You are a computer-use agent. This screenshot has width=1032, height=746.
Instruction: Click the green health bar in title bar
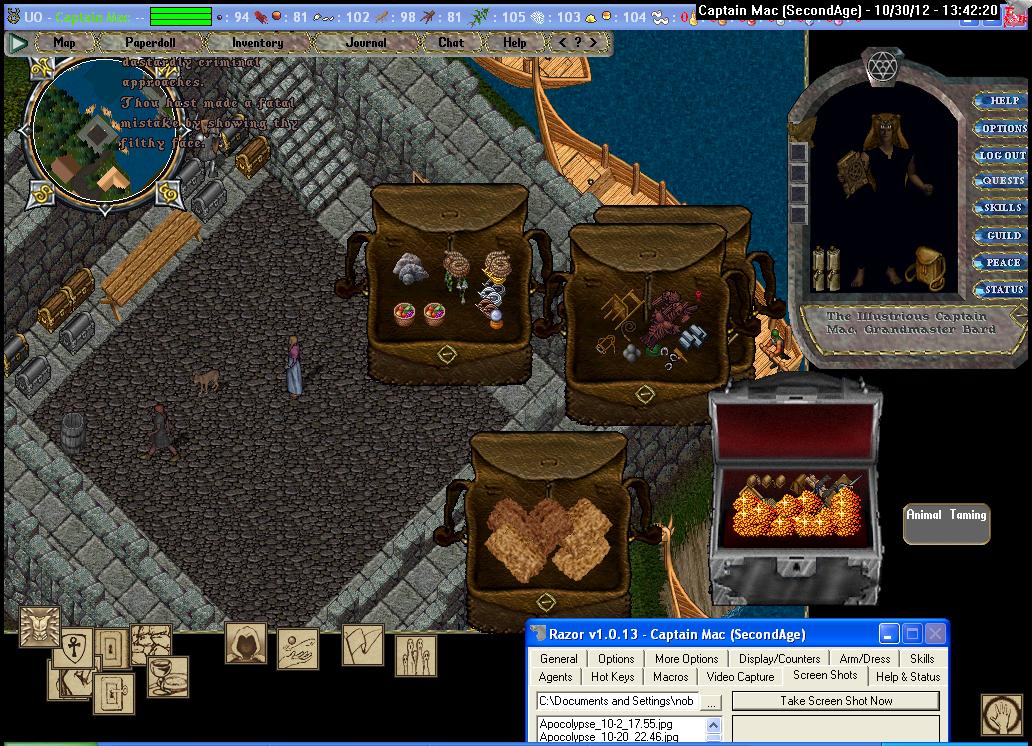point(180,17)
